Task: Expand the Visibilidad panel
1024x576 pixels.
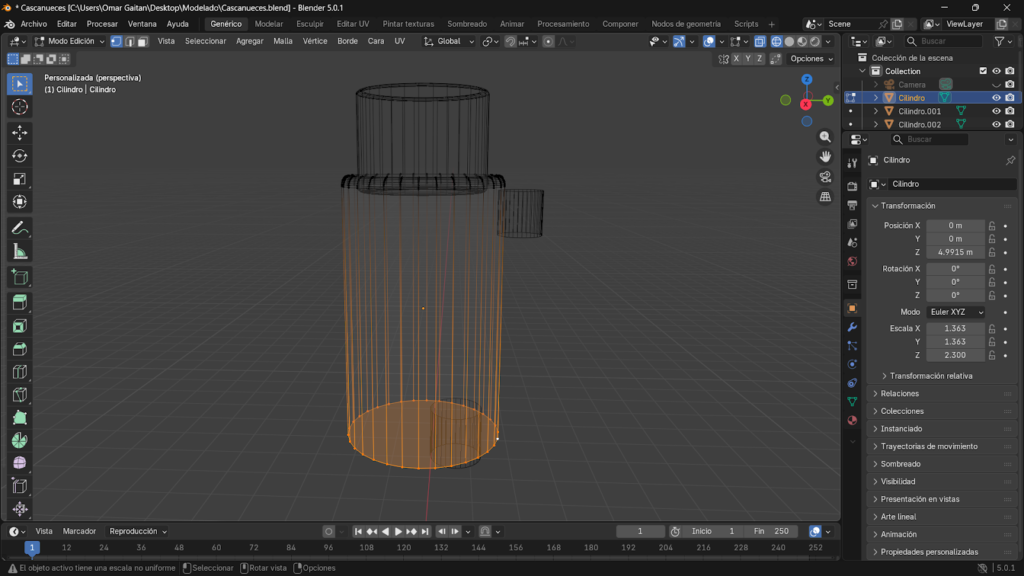Action: 900,482
